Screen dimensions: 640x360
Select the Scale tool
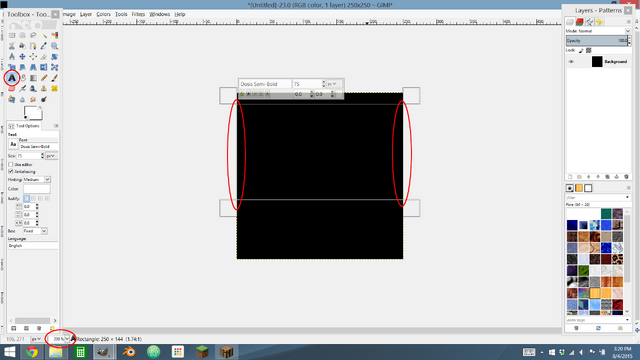coord(12,67)
